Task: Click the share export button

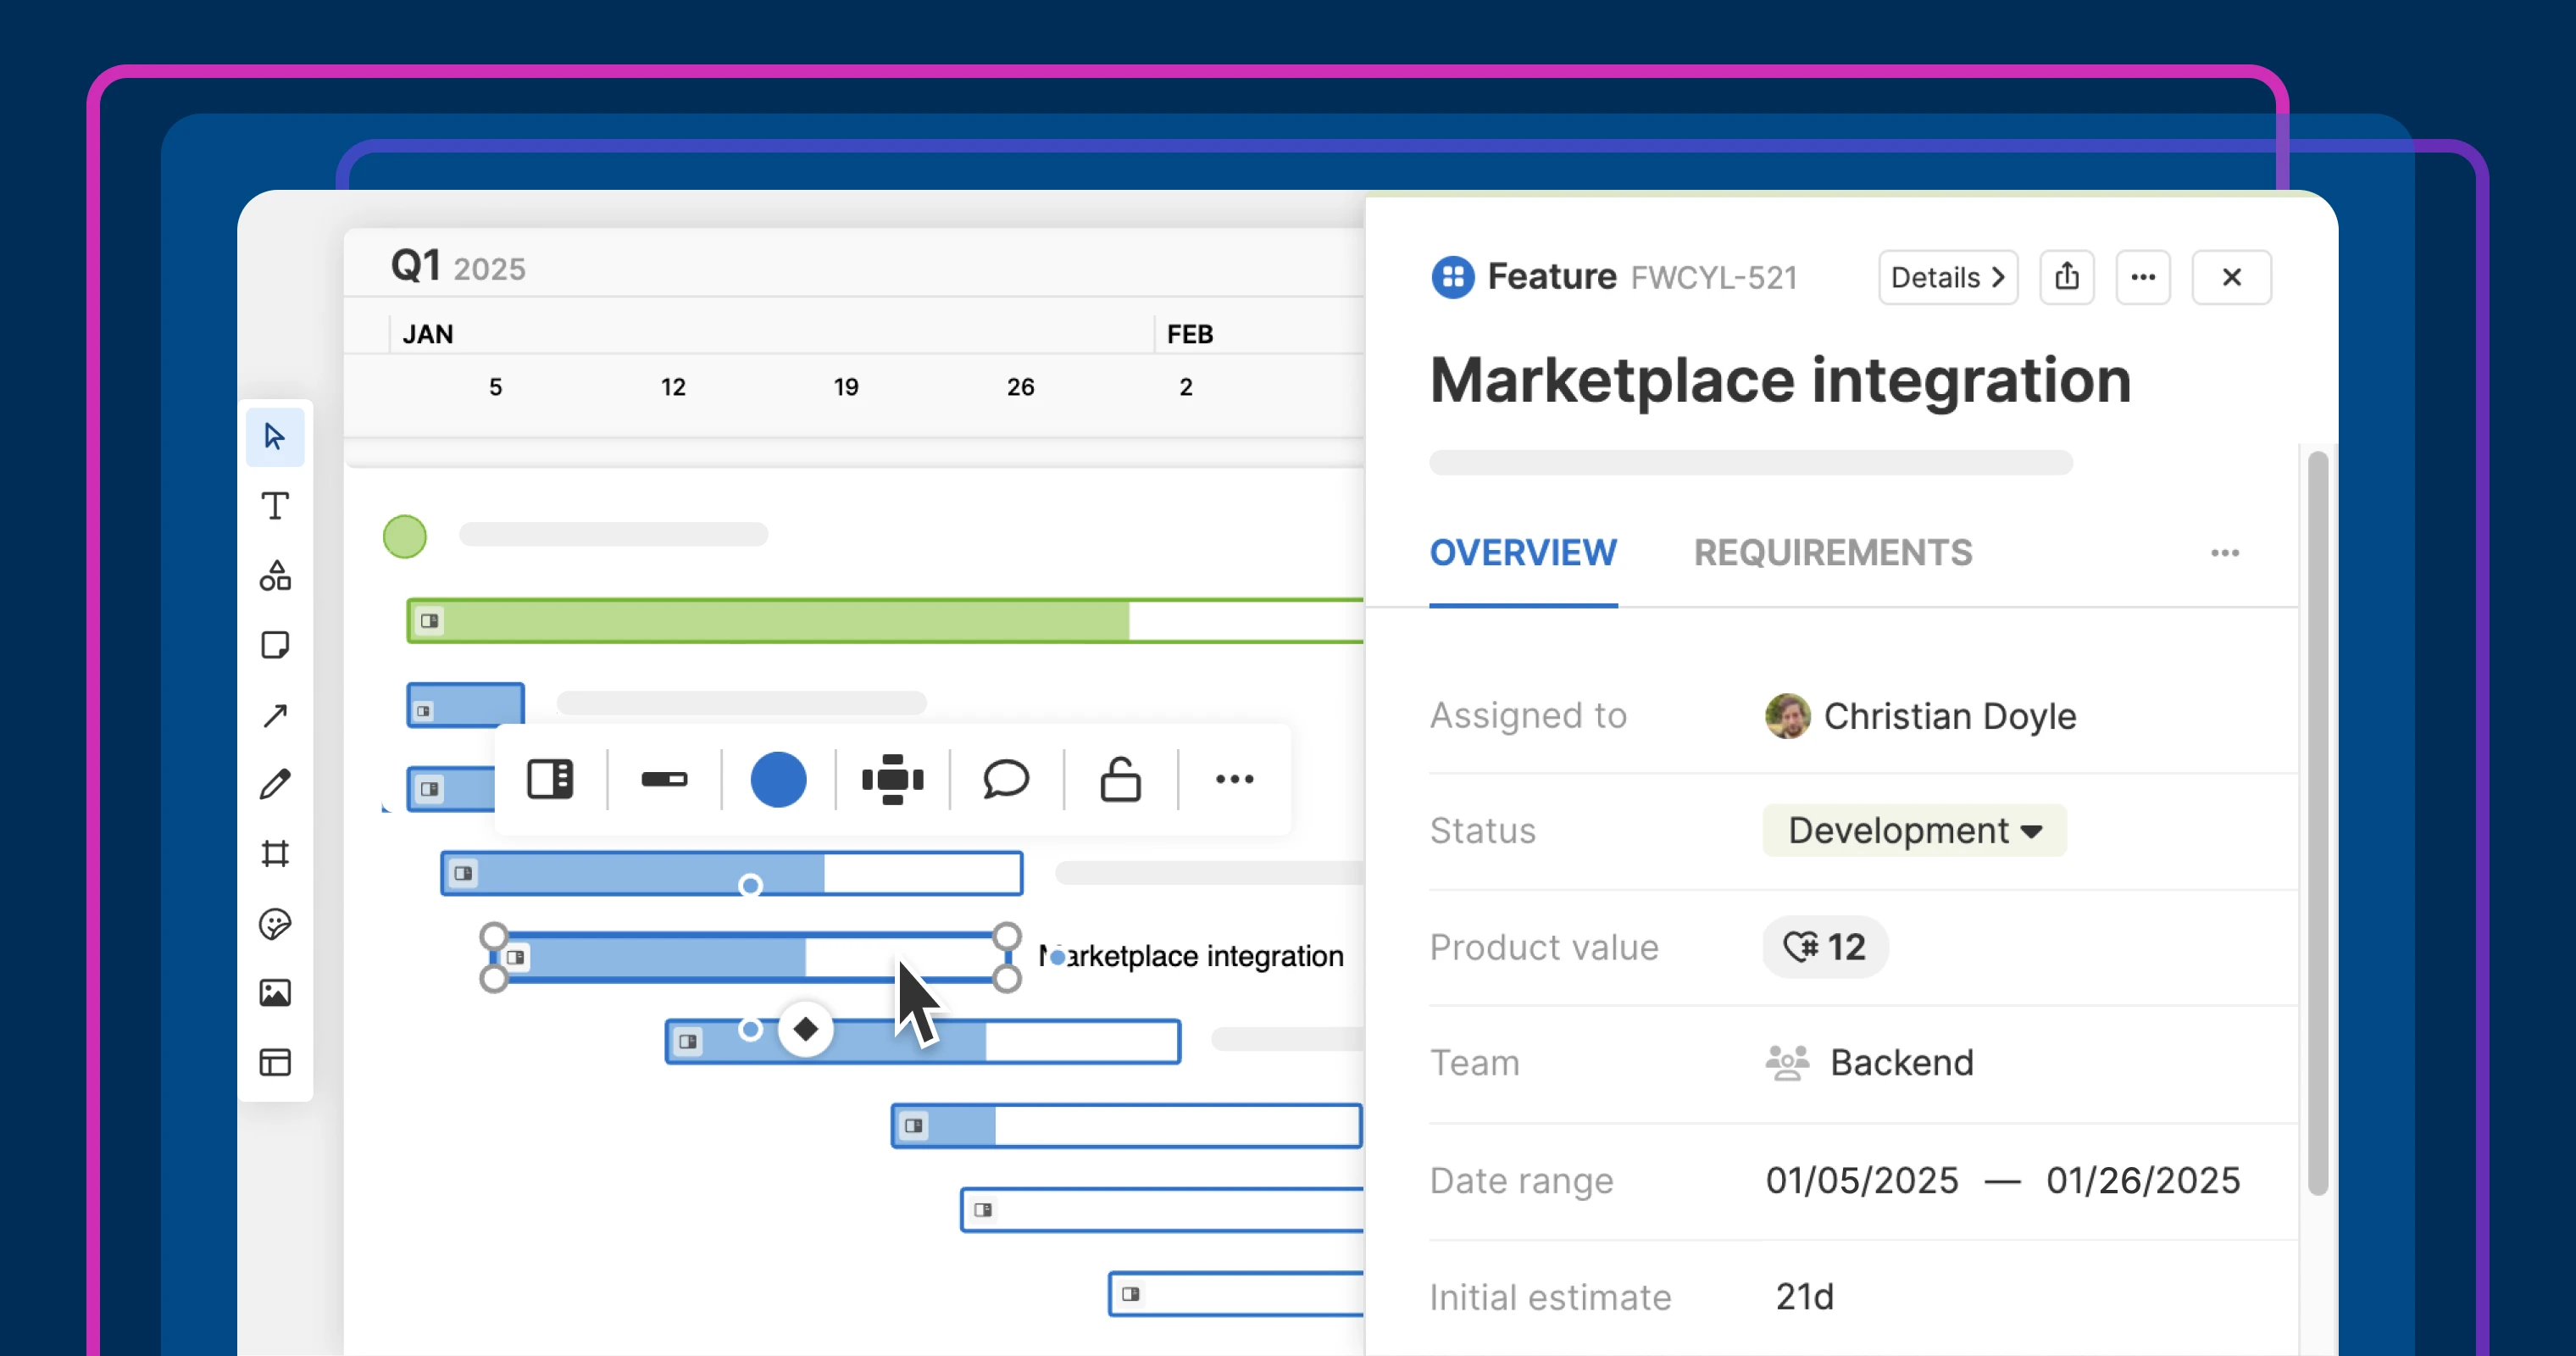Action: coord(2066,277)
